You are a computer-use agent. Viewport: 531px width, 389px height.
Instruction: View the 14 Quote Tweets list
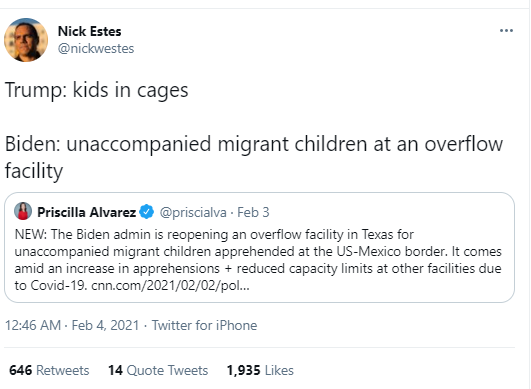click(158, 370)
